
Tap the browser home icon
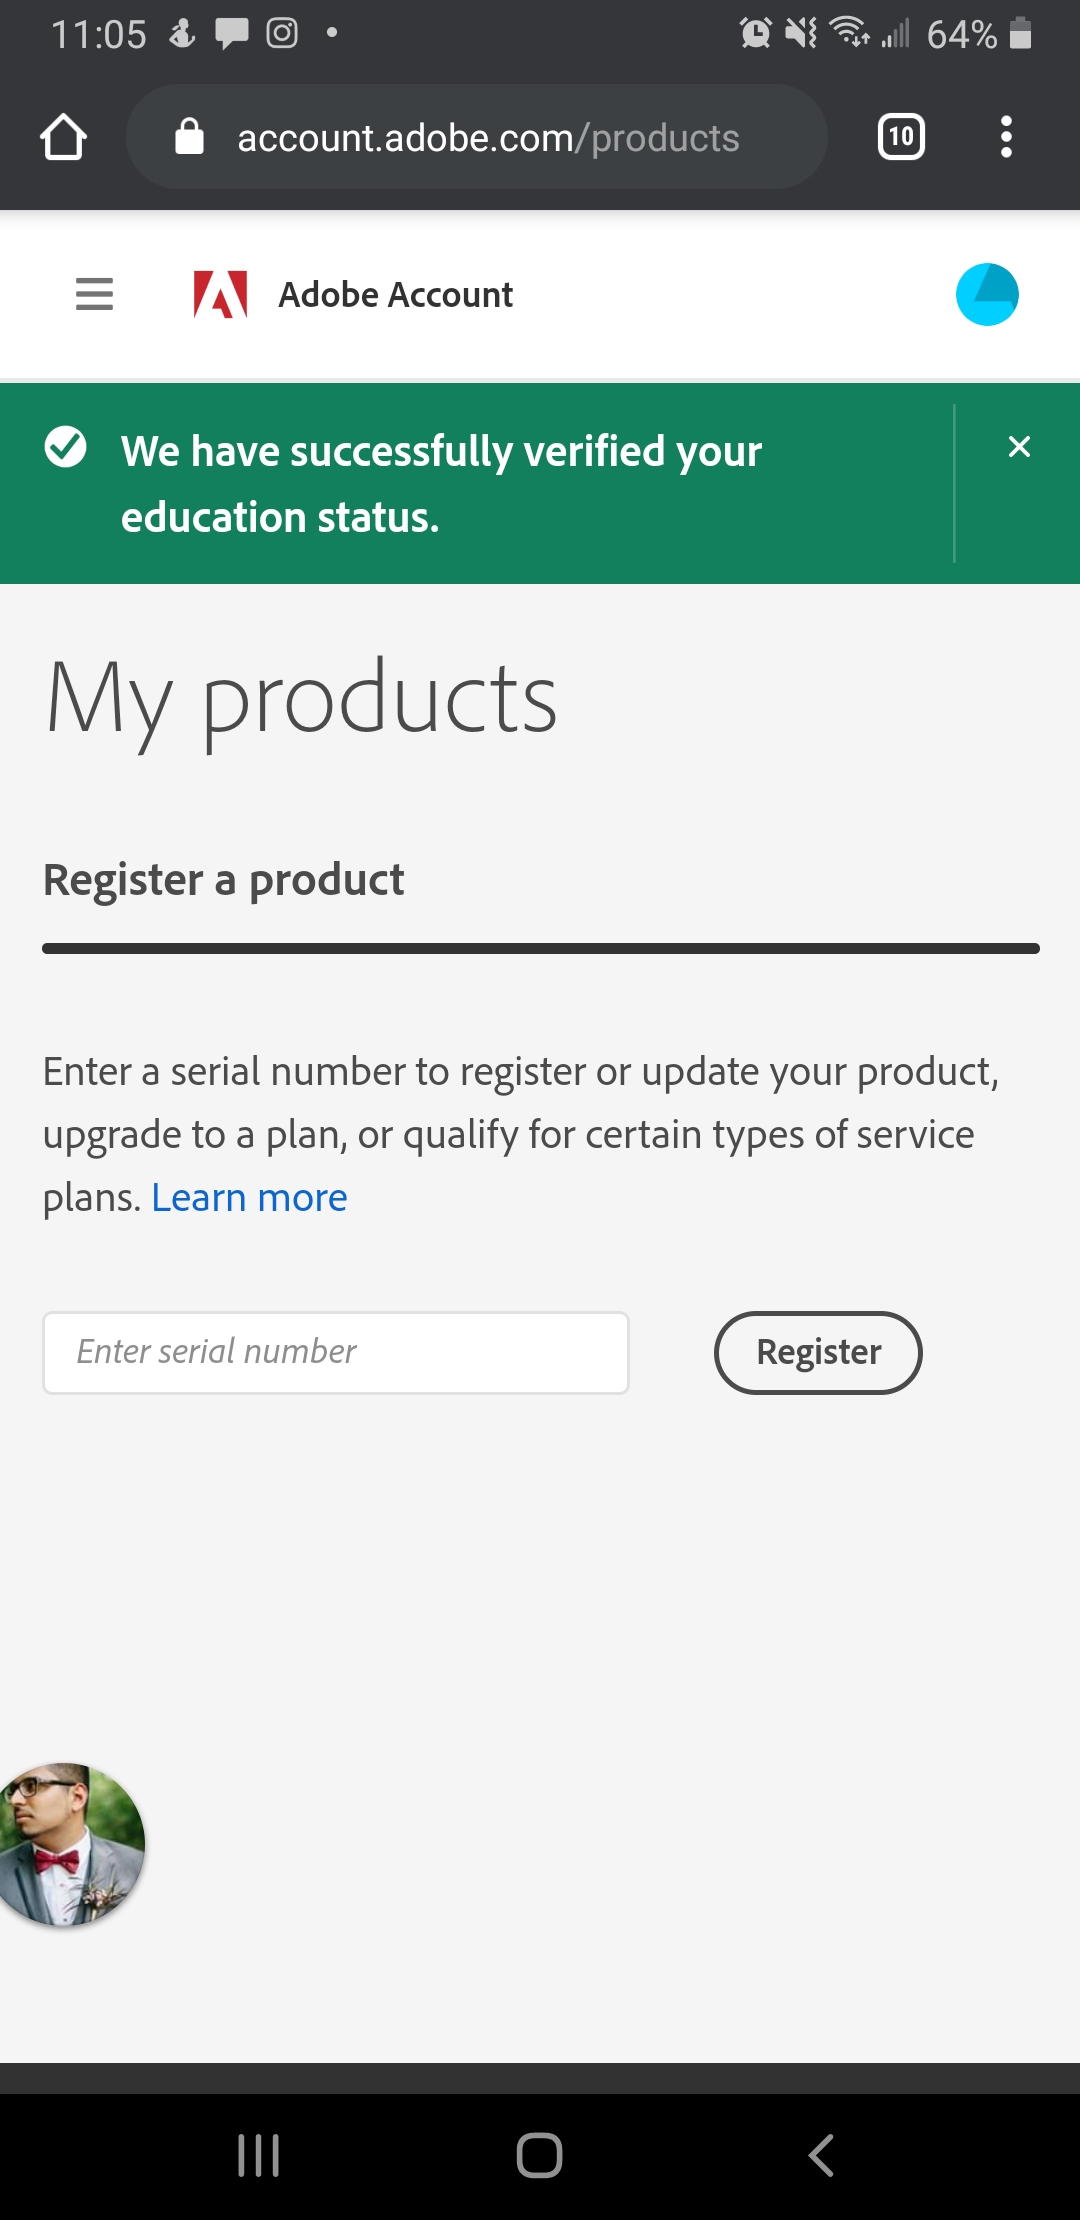click(64, 137)
